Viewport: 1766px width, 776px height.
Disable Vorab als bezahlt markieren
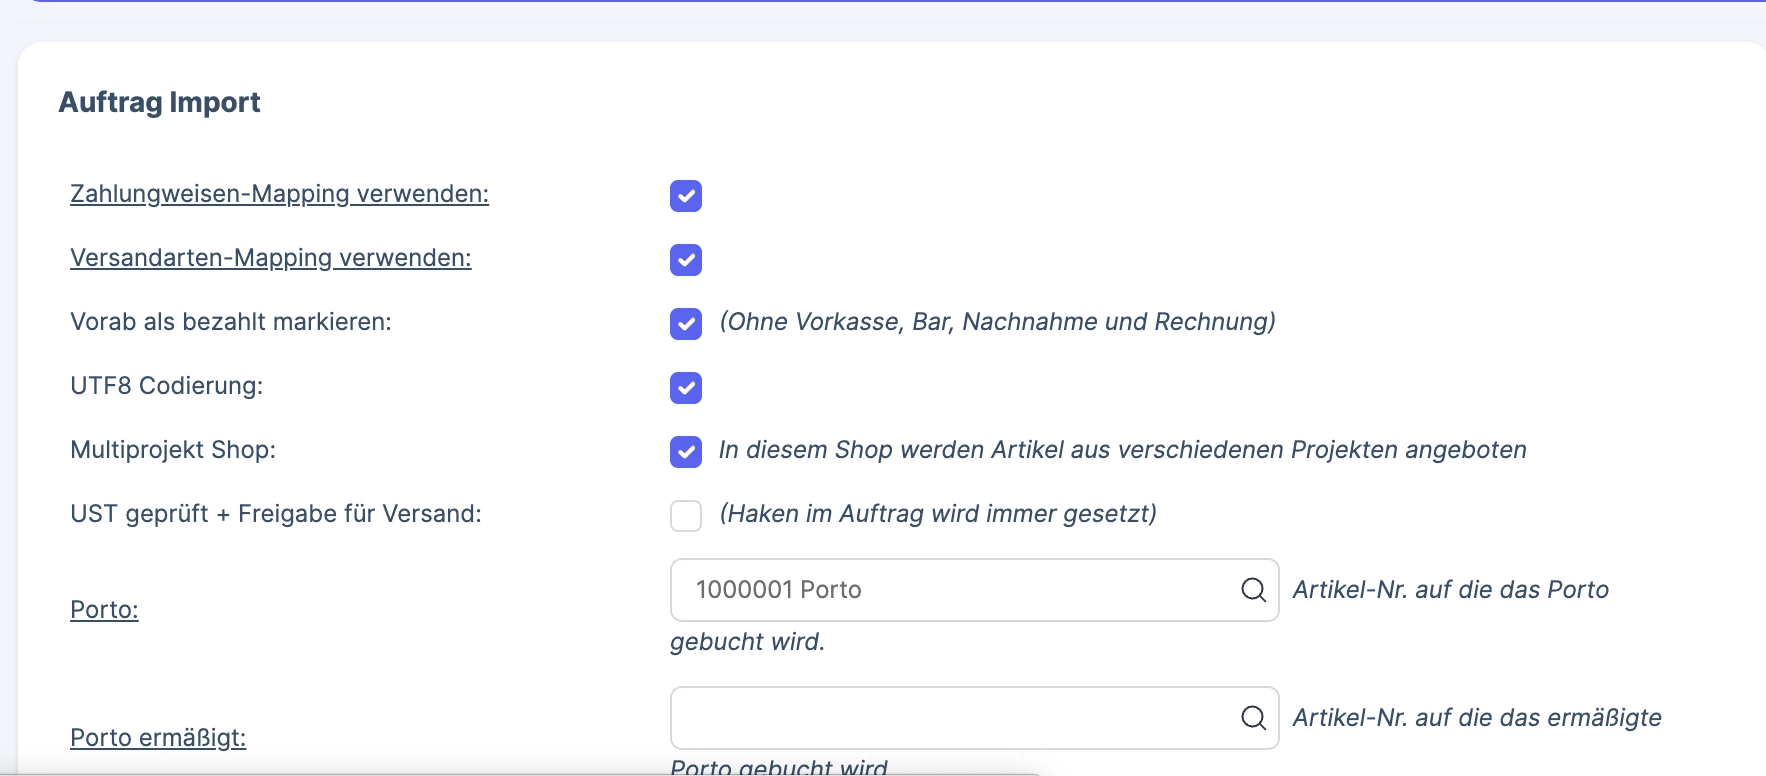[x=686, y=324]
